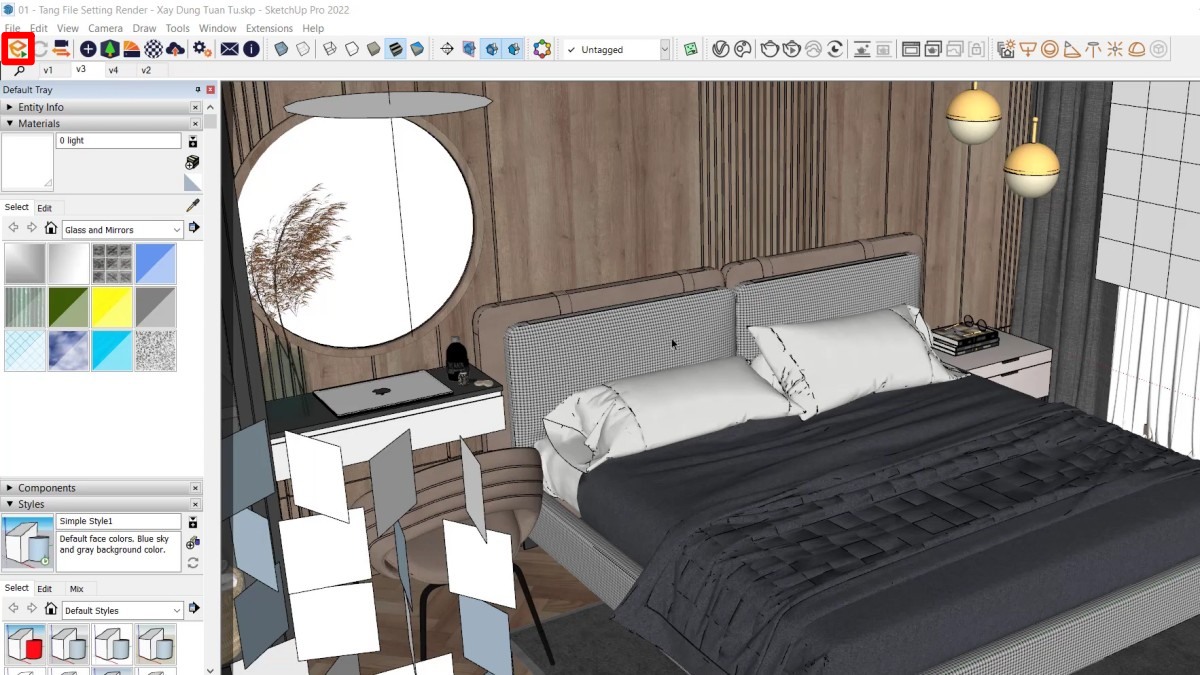Enable X-Ray face style
The height and width of the screenshot is (675, 1200).
pos(281,49)
